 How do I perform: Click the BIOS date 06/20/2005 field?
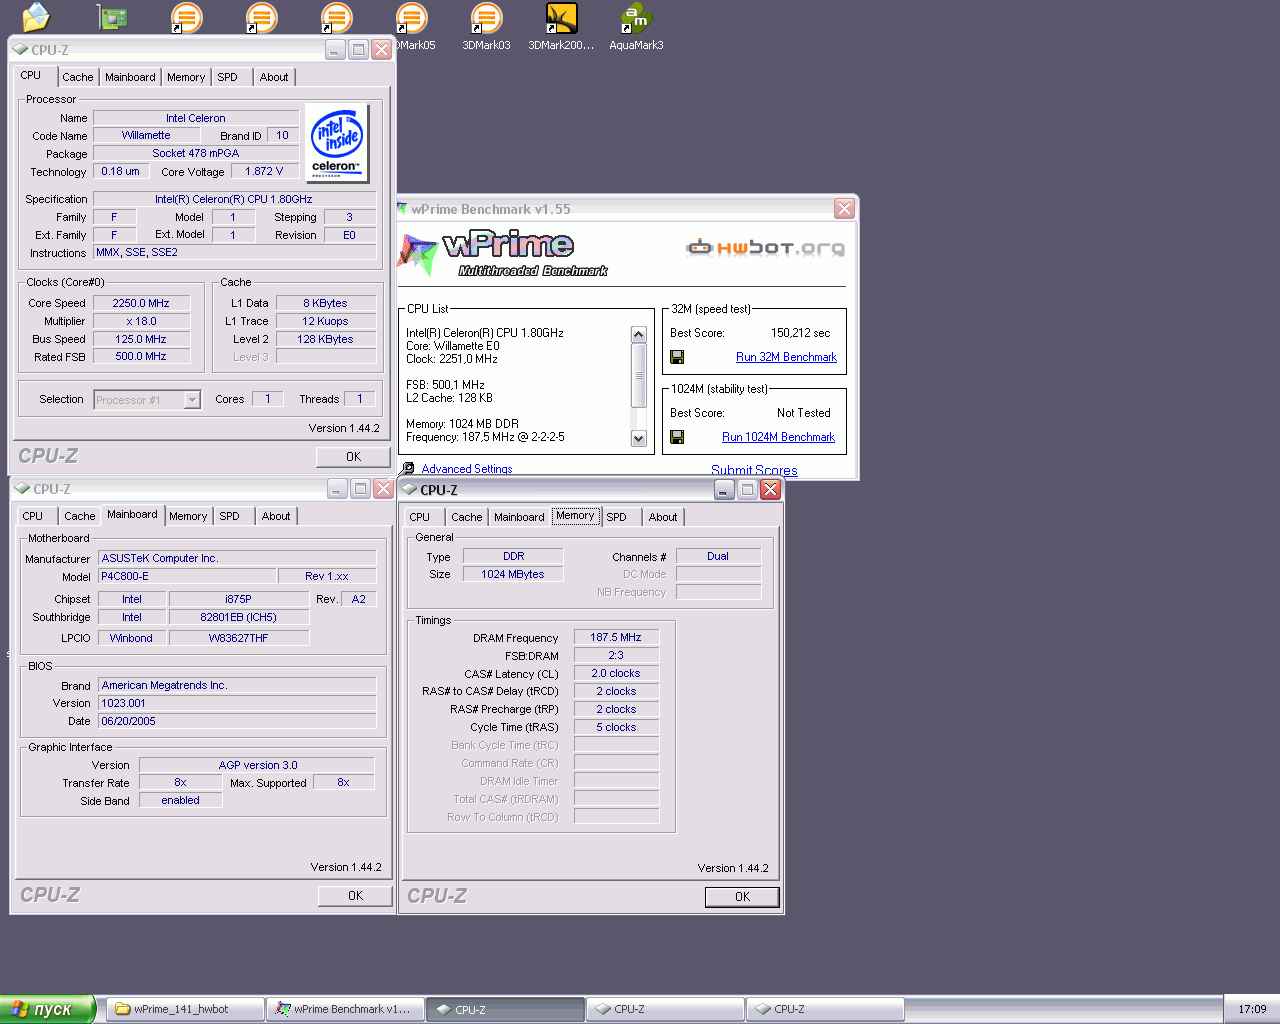coord(237,721)
